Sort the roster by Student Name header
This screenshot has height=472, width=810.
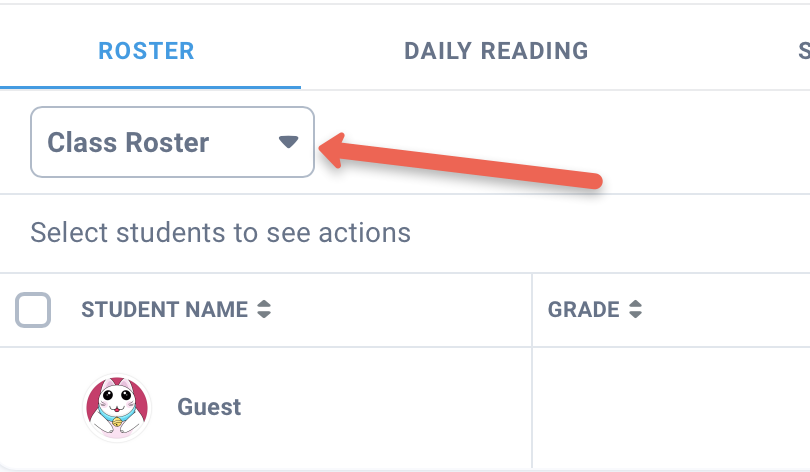pos(164,310)
